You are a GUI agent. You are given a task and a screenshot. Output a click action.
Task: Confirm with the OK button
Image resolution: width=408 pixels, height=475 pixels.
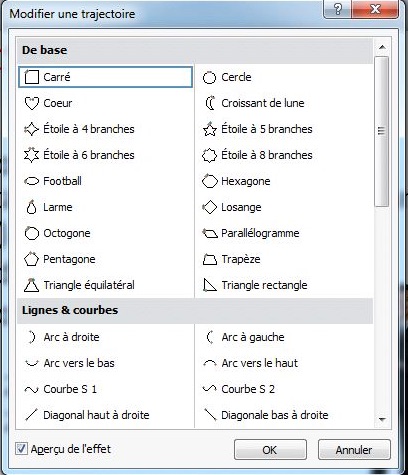(x=270, y=450)
